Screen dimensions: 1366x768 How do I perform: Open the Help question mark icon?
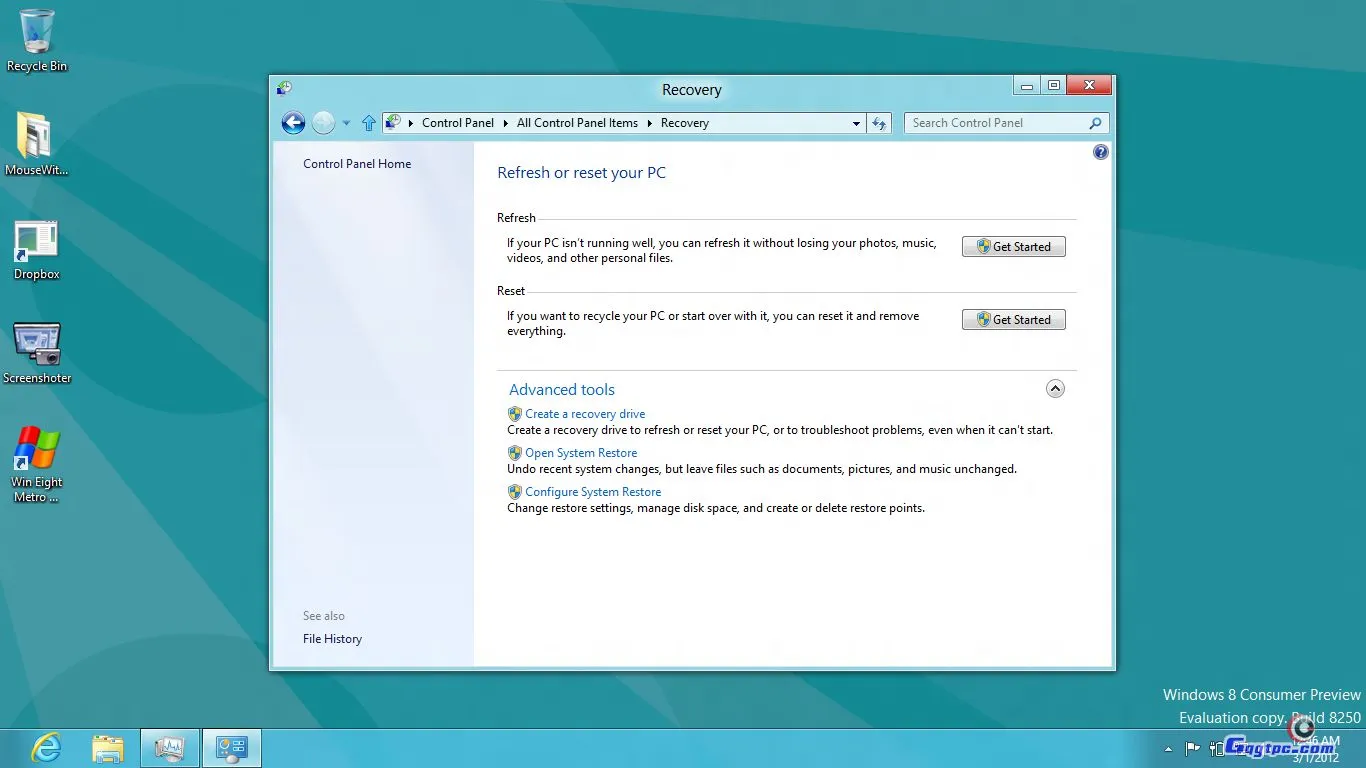pyautogui.click(x=1101, y=152)
